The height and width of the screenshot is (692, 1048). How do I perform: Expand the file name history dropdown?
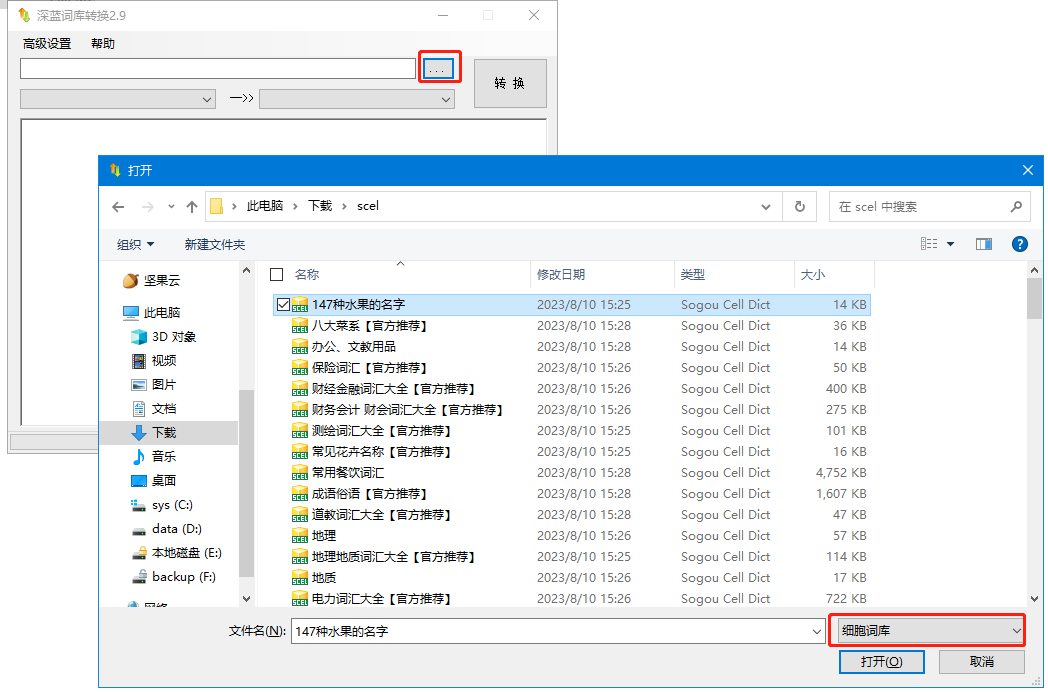click(x=815, y=632)
